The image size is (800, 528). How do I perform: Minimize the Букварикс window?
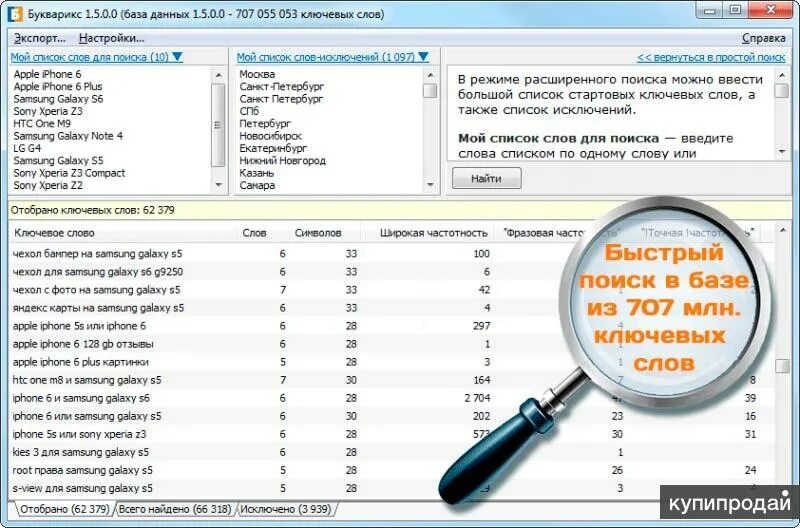click(x=711, y=10)
